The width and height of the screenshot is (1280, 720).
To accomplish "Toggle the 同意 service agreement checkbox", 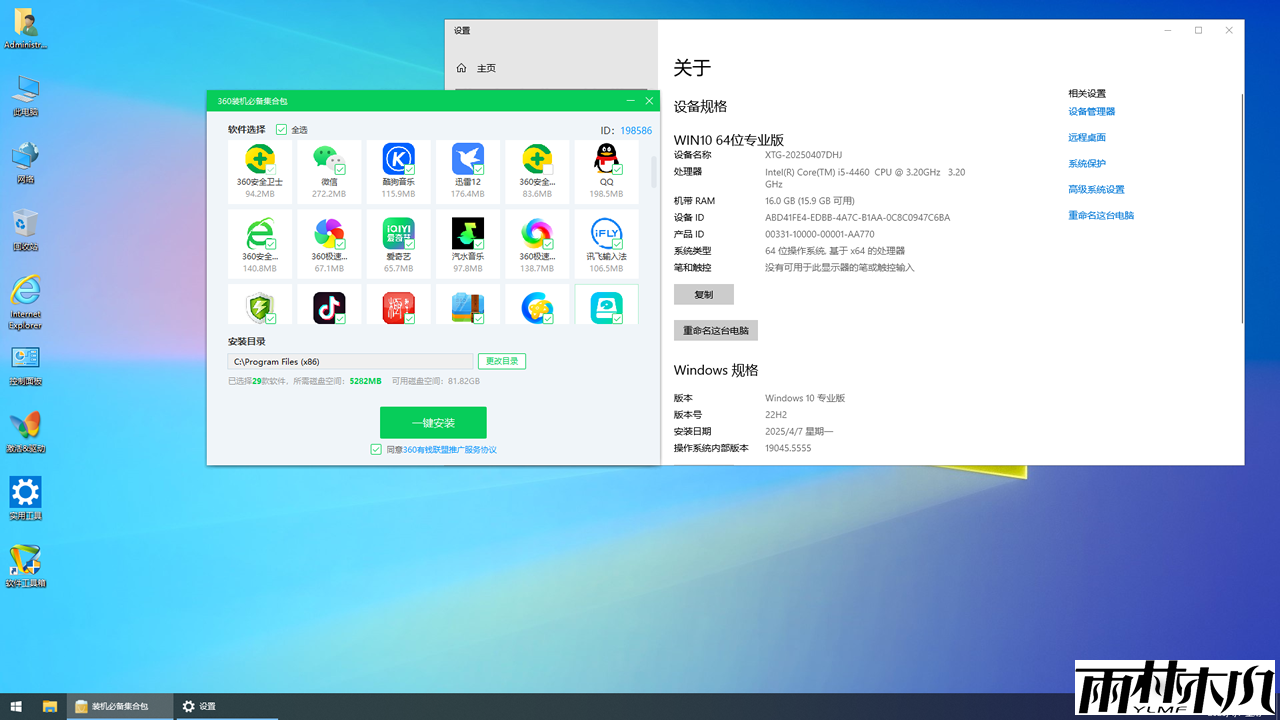I will tap(376, 450).
